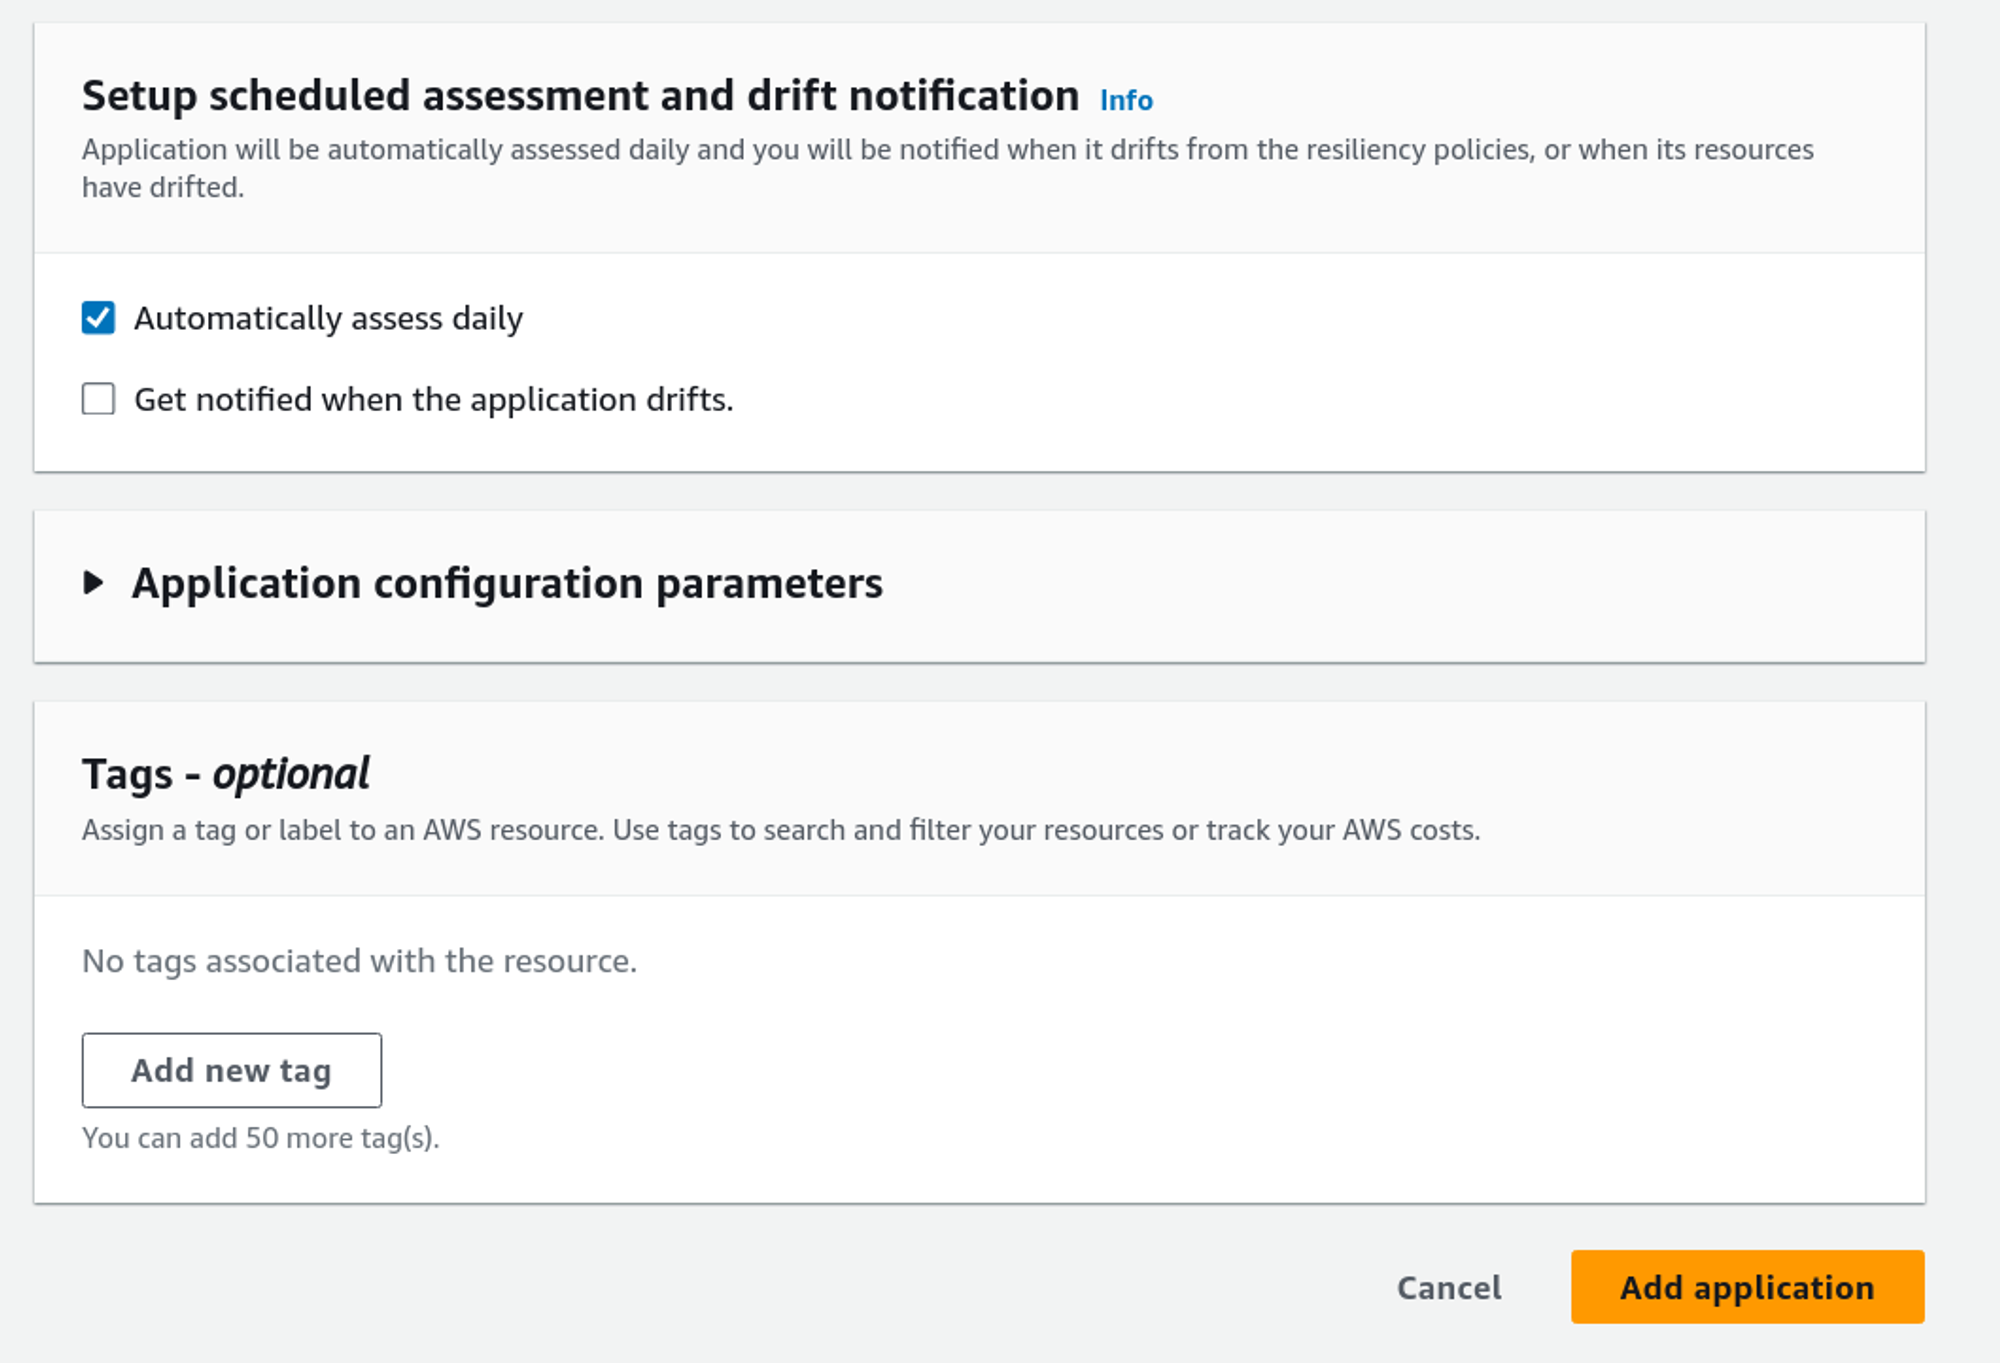This screenshot has width=2000, height=1363.
Task: Click the 'Assign a tag or label' description
Action: point(780,830)
